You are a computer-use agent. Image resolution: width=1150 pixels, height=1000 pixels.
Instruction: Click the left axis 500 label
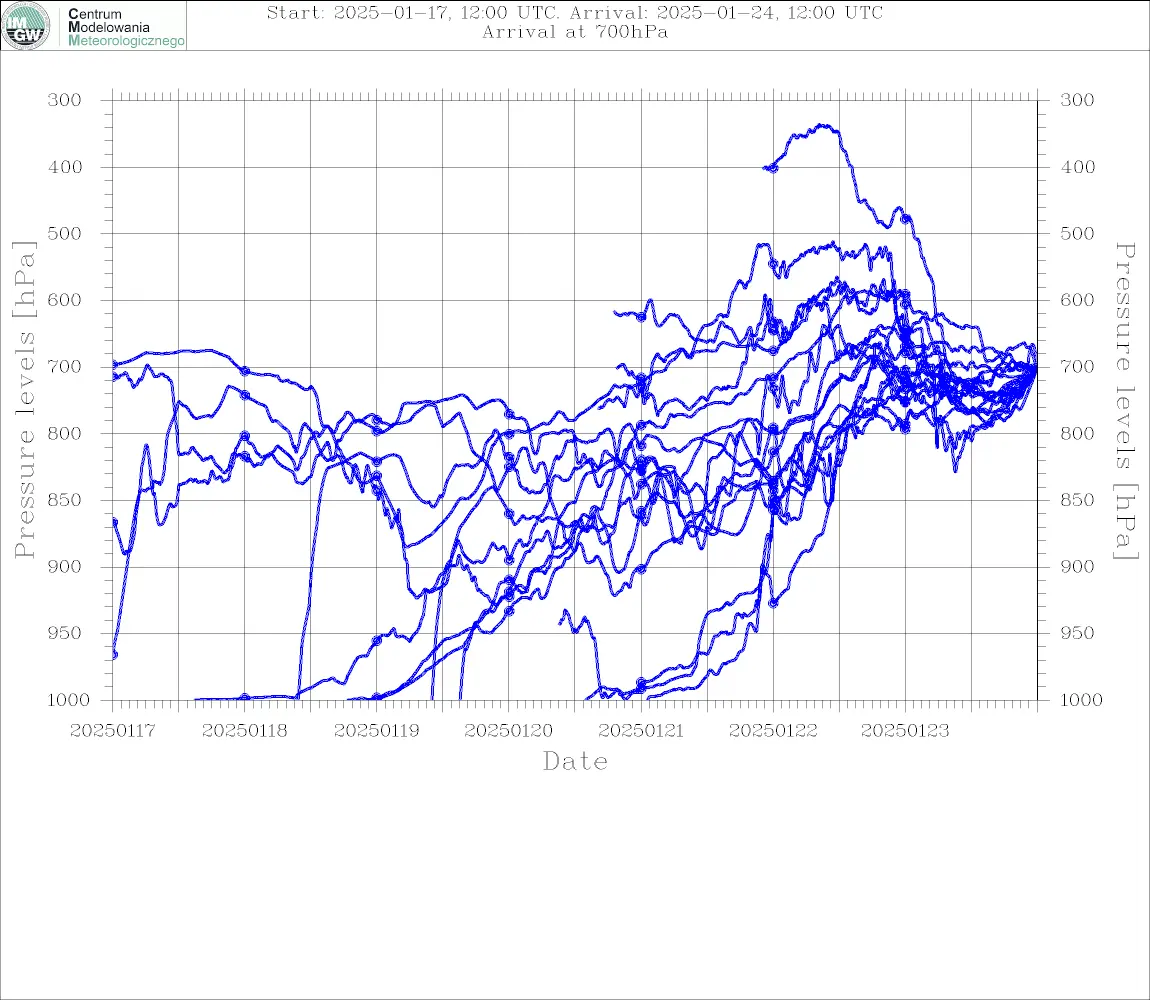point(65,233)
